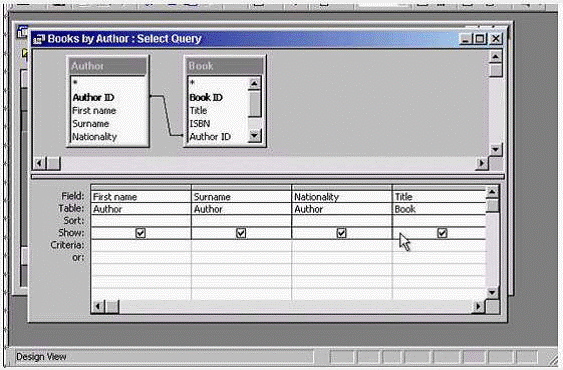This screenshot has width=563, height=370.
Task: Click Book field list scrollbar thumb
Action: [255, 104]
